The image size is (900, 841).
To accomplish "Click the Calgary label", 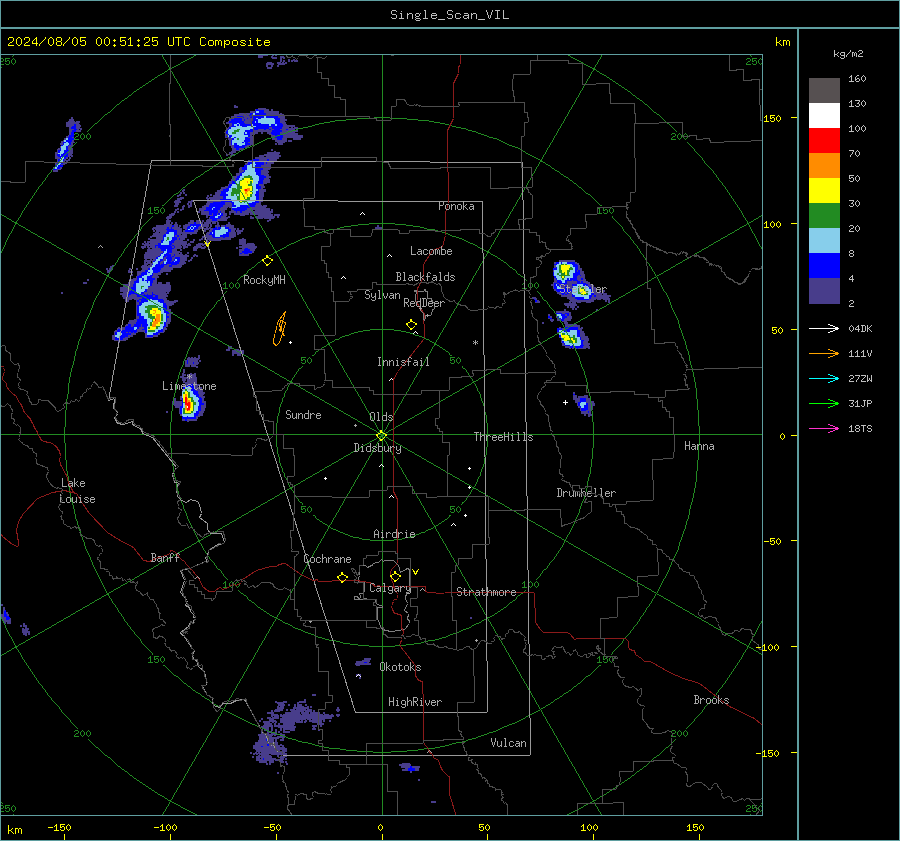I will click(x=390, y=588).
